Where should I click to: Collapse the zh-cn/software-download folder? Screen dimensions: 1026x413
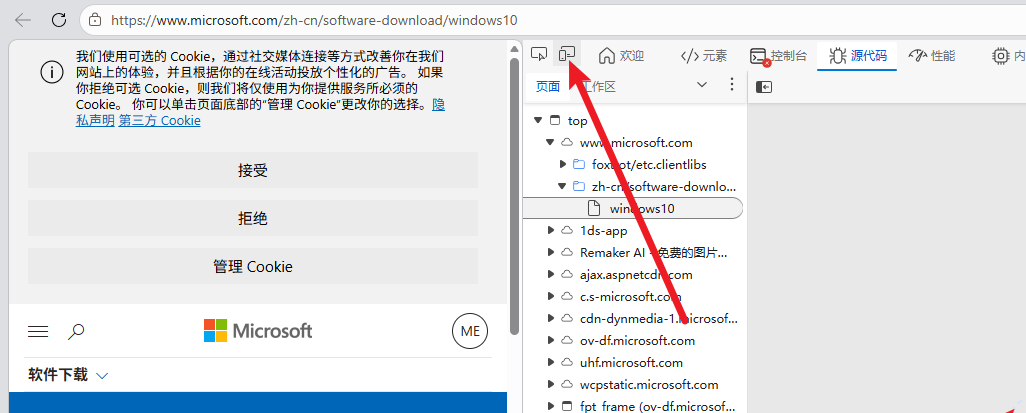click(x=561, y=187)
